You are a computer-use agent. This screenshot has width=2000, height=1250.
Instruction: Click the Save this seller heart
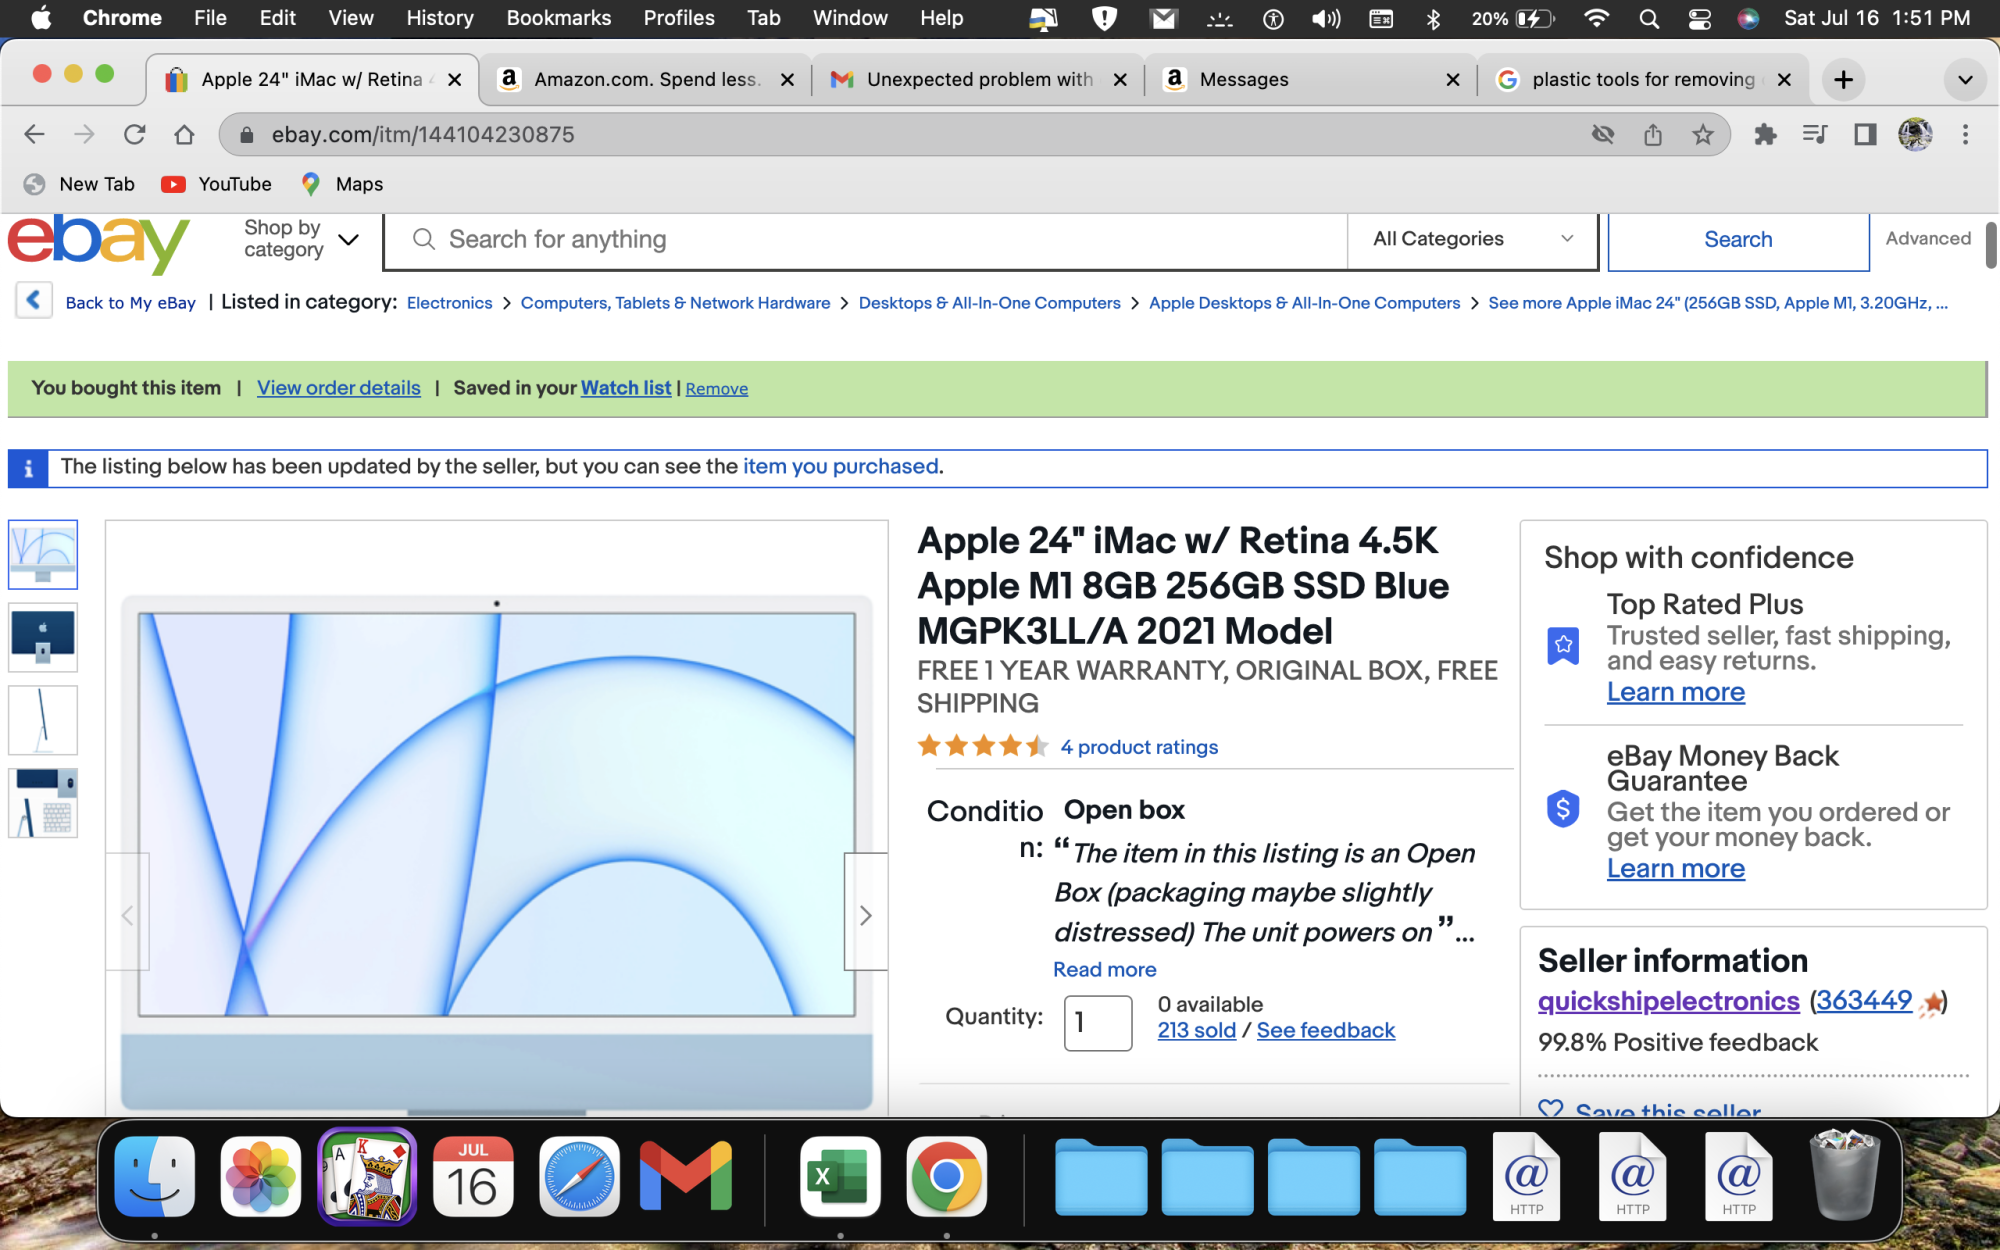point(1551,1109)
